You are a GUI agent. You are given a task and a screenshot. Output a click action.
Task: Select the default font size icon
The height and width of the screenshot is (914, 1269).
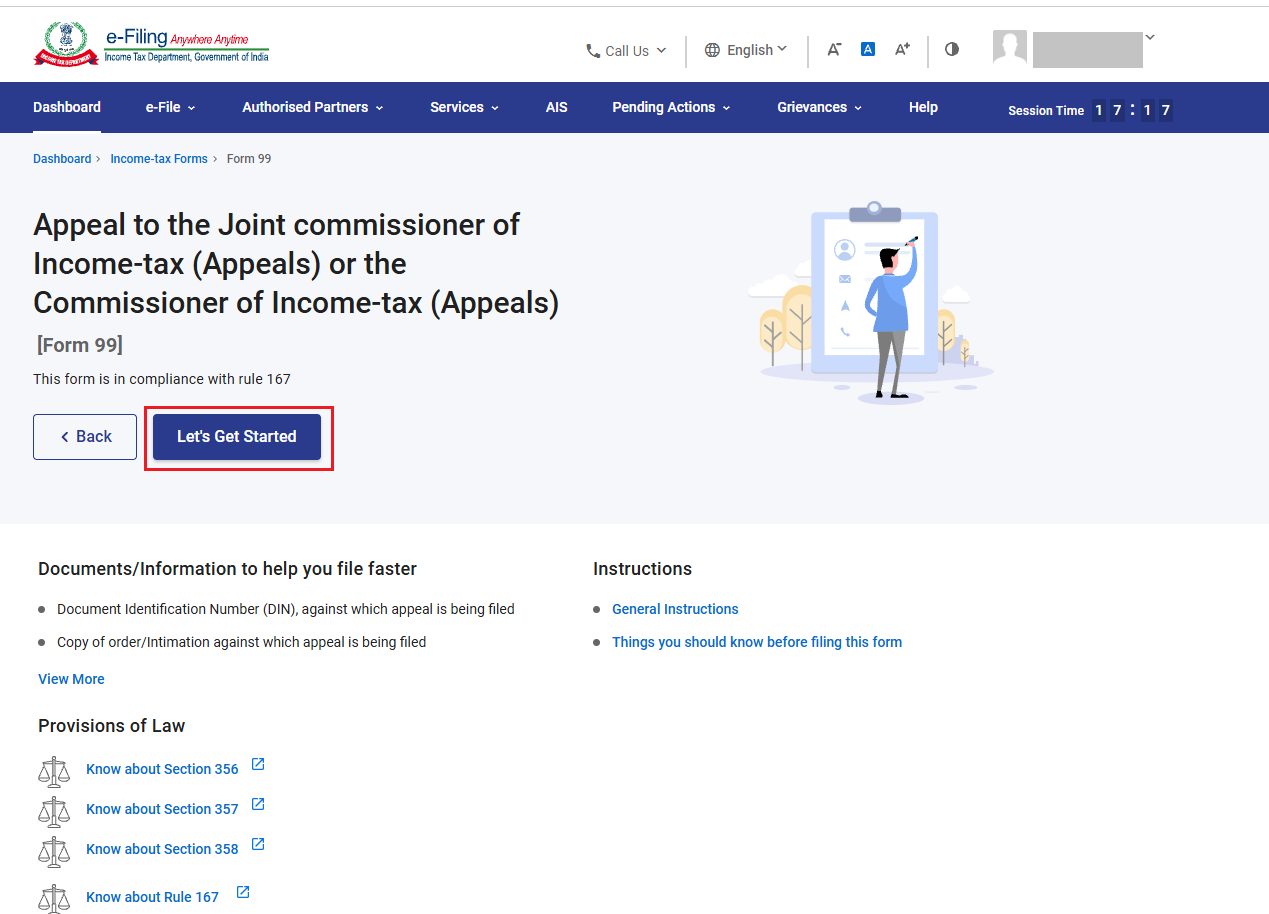click(x=868, y=49)
